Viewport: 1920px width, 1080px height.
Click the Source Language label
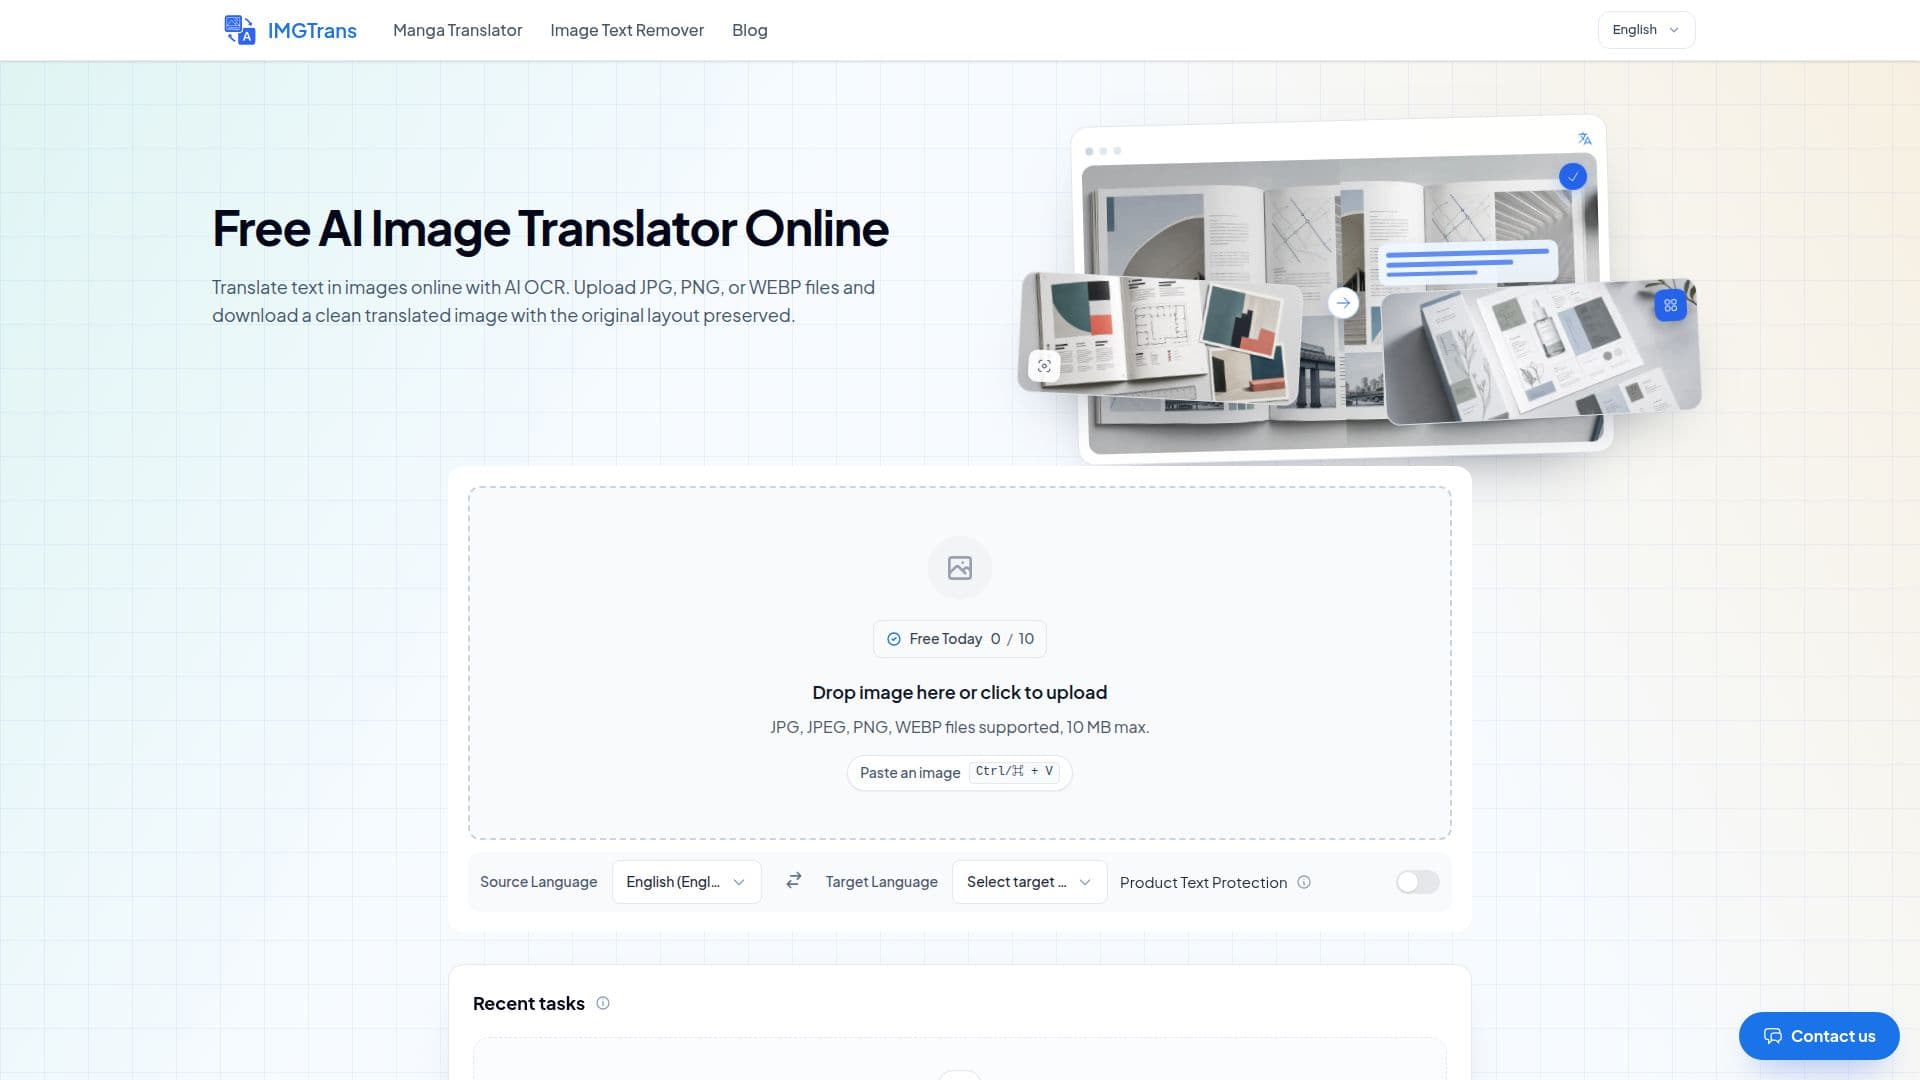538,882
